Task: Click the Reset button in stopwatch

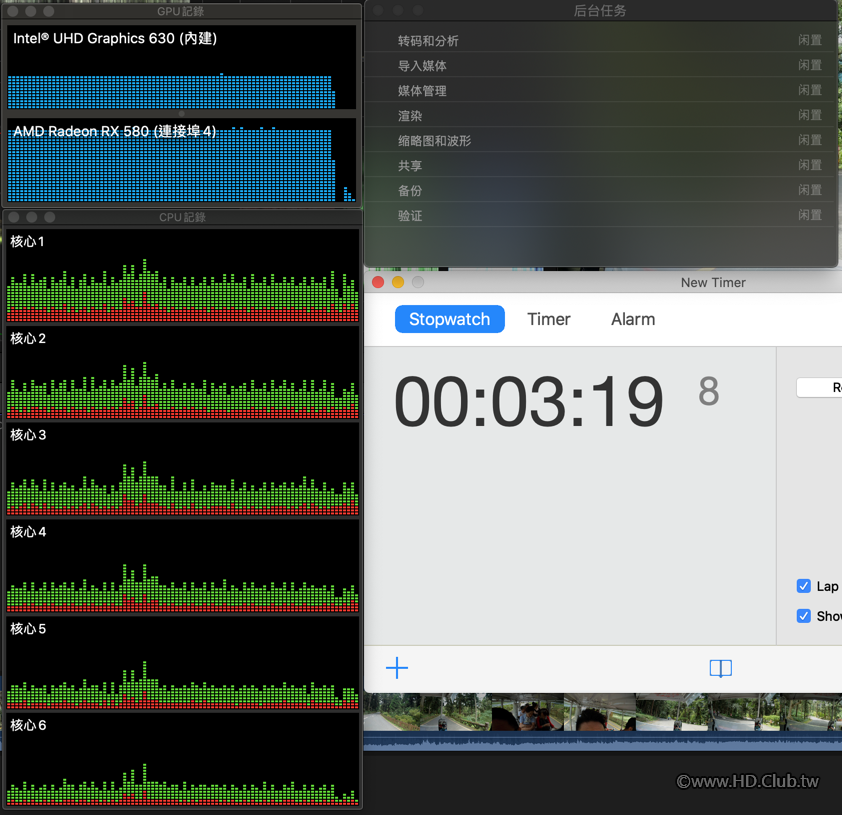Action: (x=819, y=388)
